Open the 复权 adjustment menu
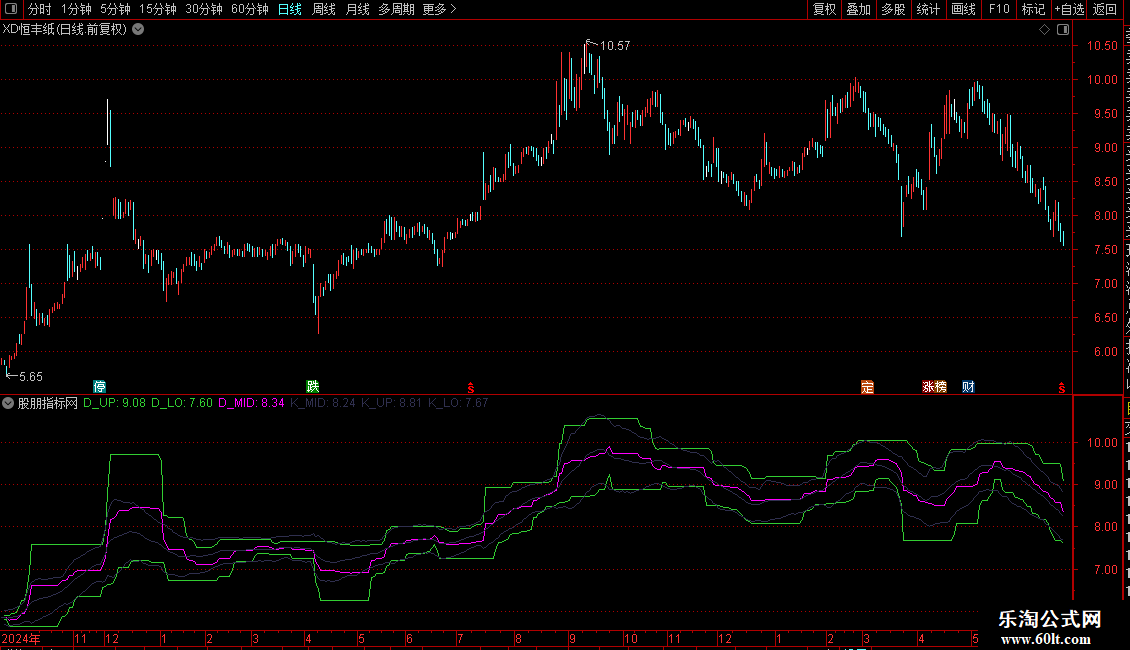Viewport: 1130px width, 650px height. (x=824, y=9)
